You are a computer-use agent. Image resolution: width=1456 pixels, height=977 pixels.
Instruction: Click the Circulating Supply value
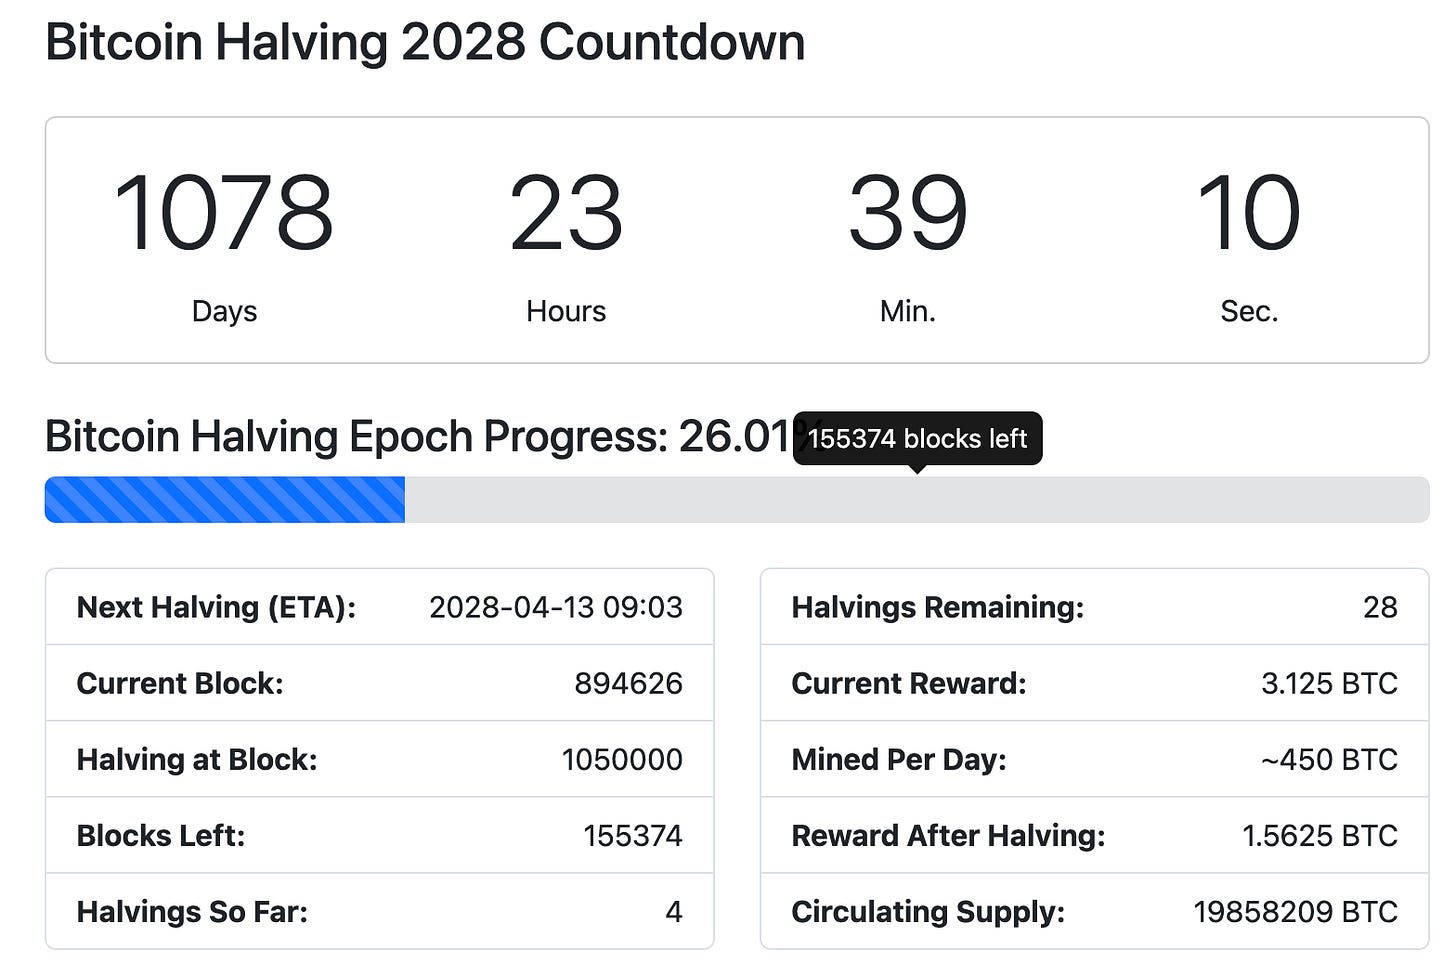1295,911
